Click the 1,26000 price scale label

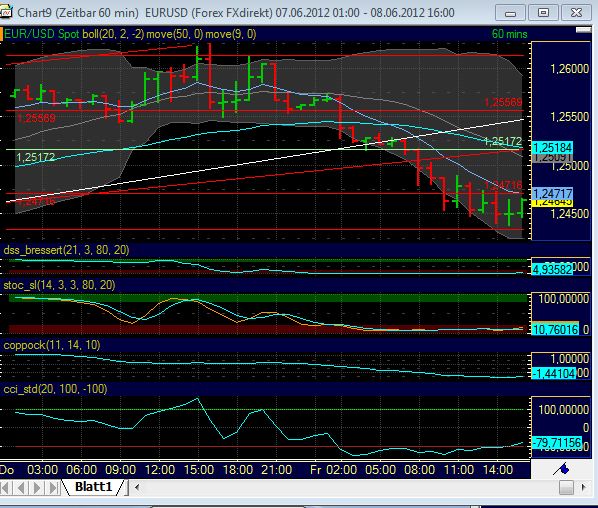point(569,69)
